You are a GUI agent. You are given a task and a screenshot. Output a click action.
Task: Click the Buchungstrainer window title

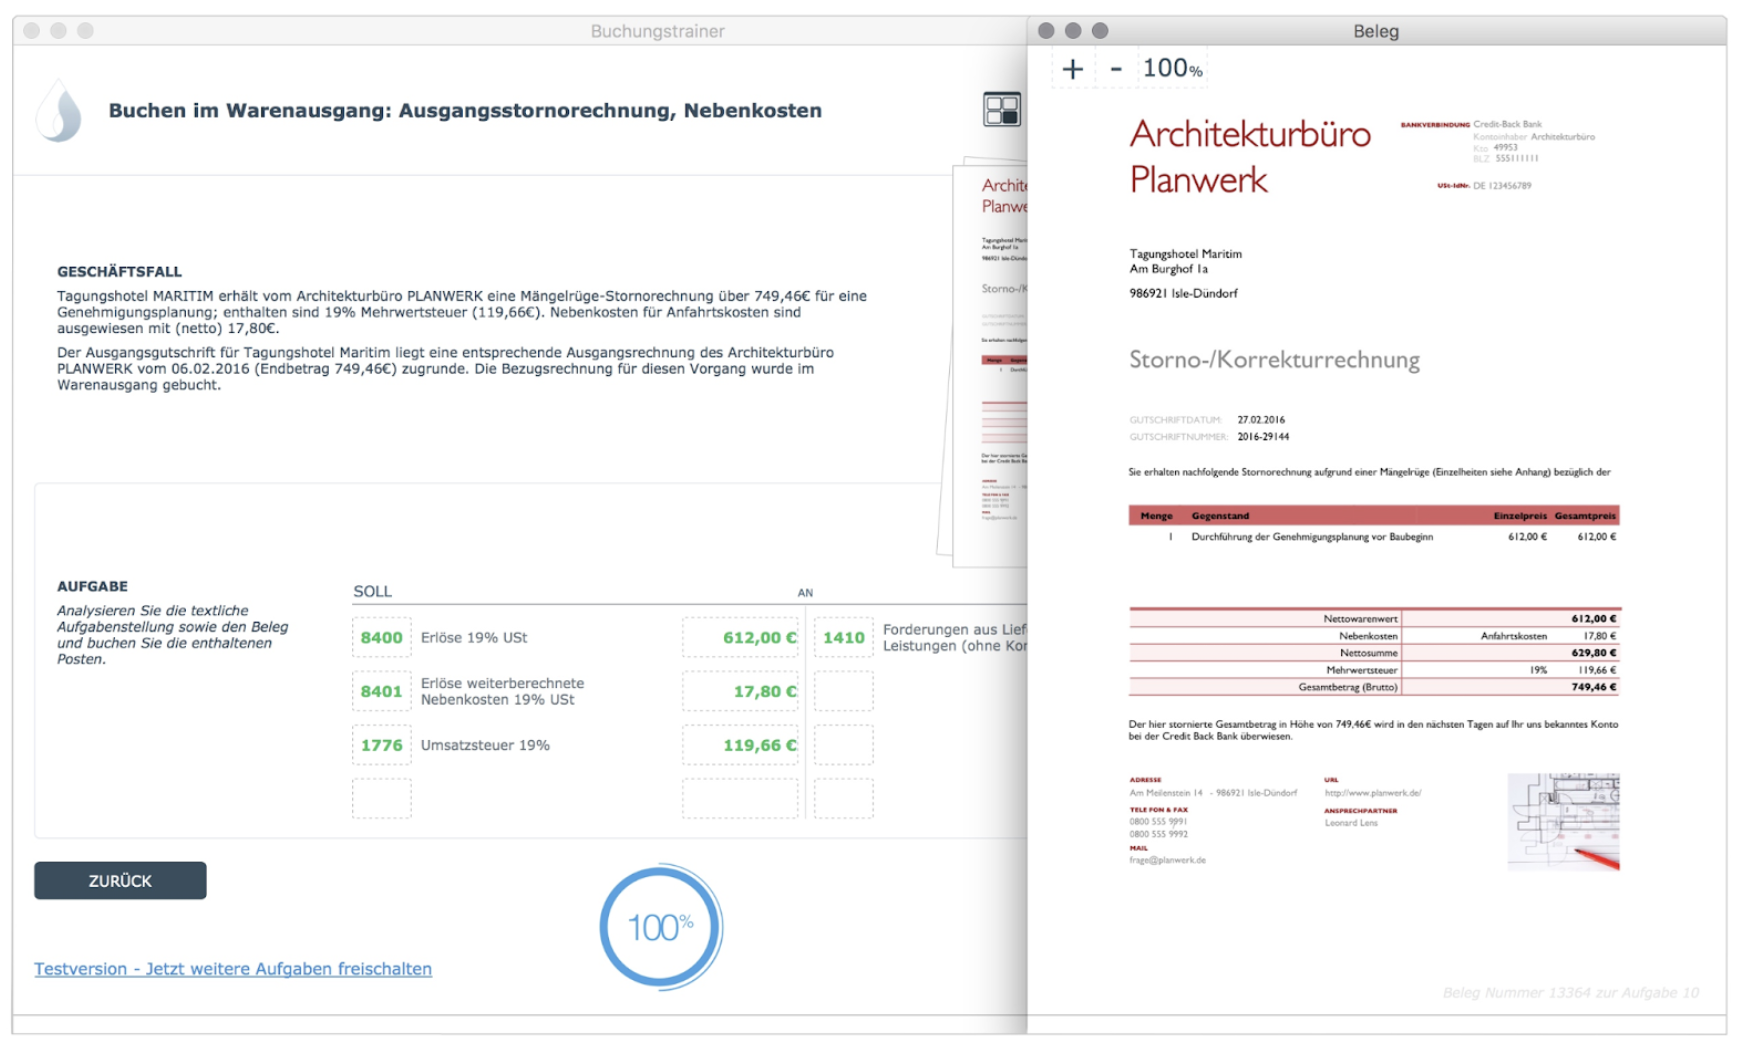coord(657,31)
